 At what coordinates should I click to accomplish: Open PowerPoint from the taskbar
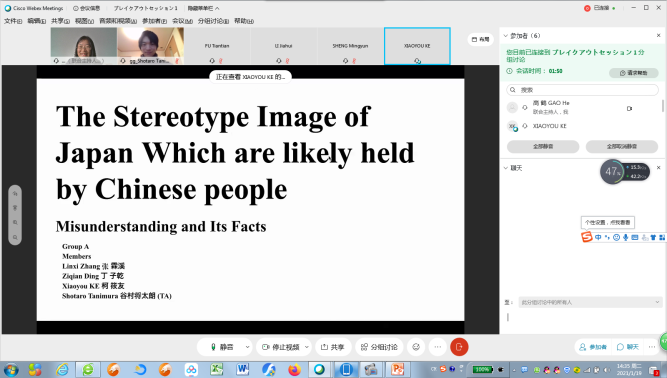[x=397, y=369]
